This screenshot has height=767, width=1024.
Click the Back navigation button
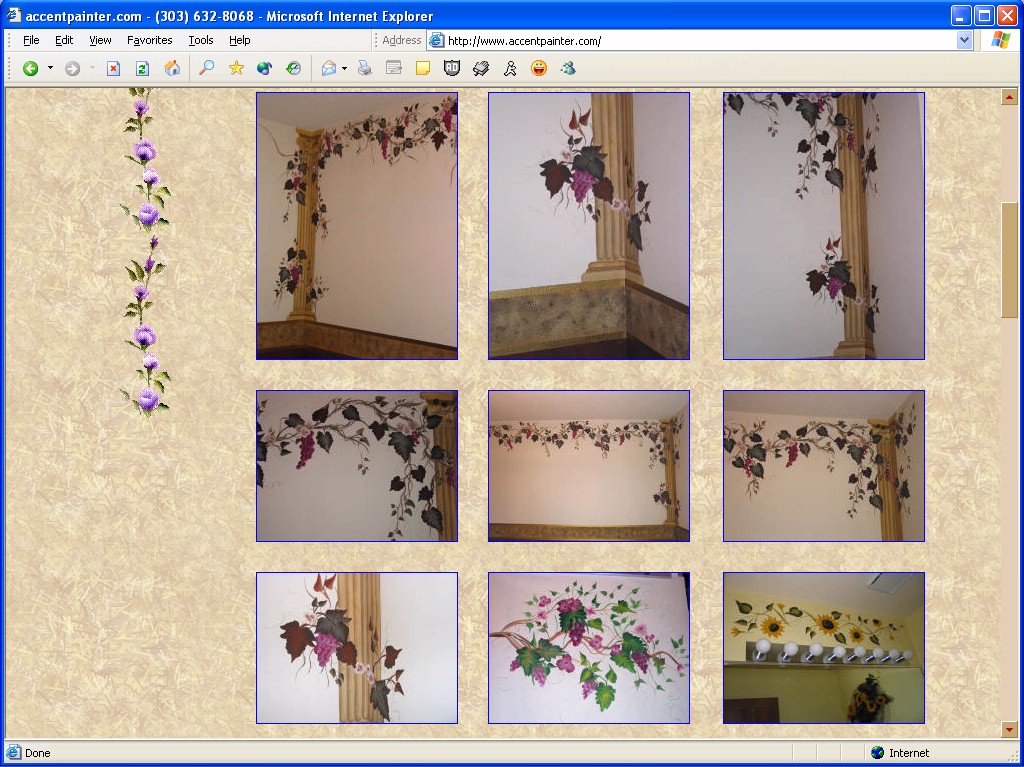pos(31,68)
